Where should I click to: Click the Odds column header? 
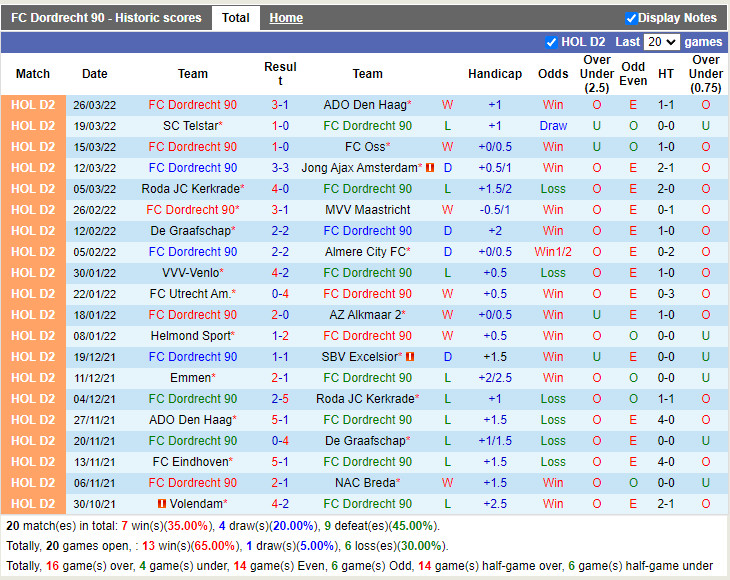tap(553, 74)
